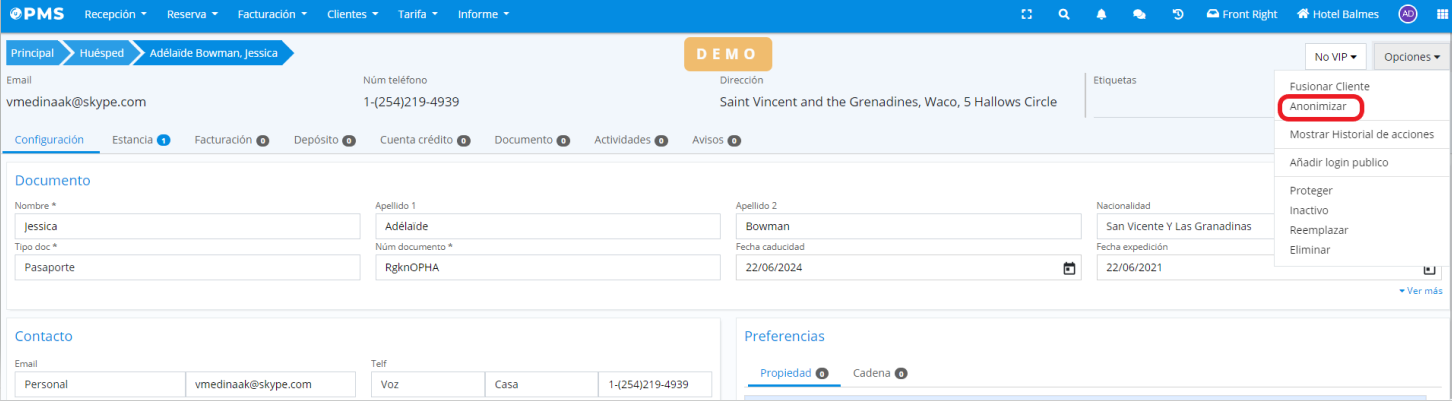The width and height of the screenshot is (1452, 401).
Task: Click the AD user avatar
Action: (x=1408, y=14)
